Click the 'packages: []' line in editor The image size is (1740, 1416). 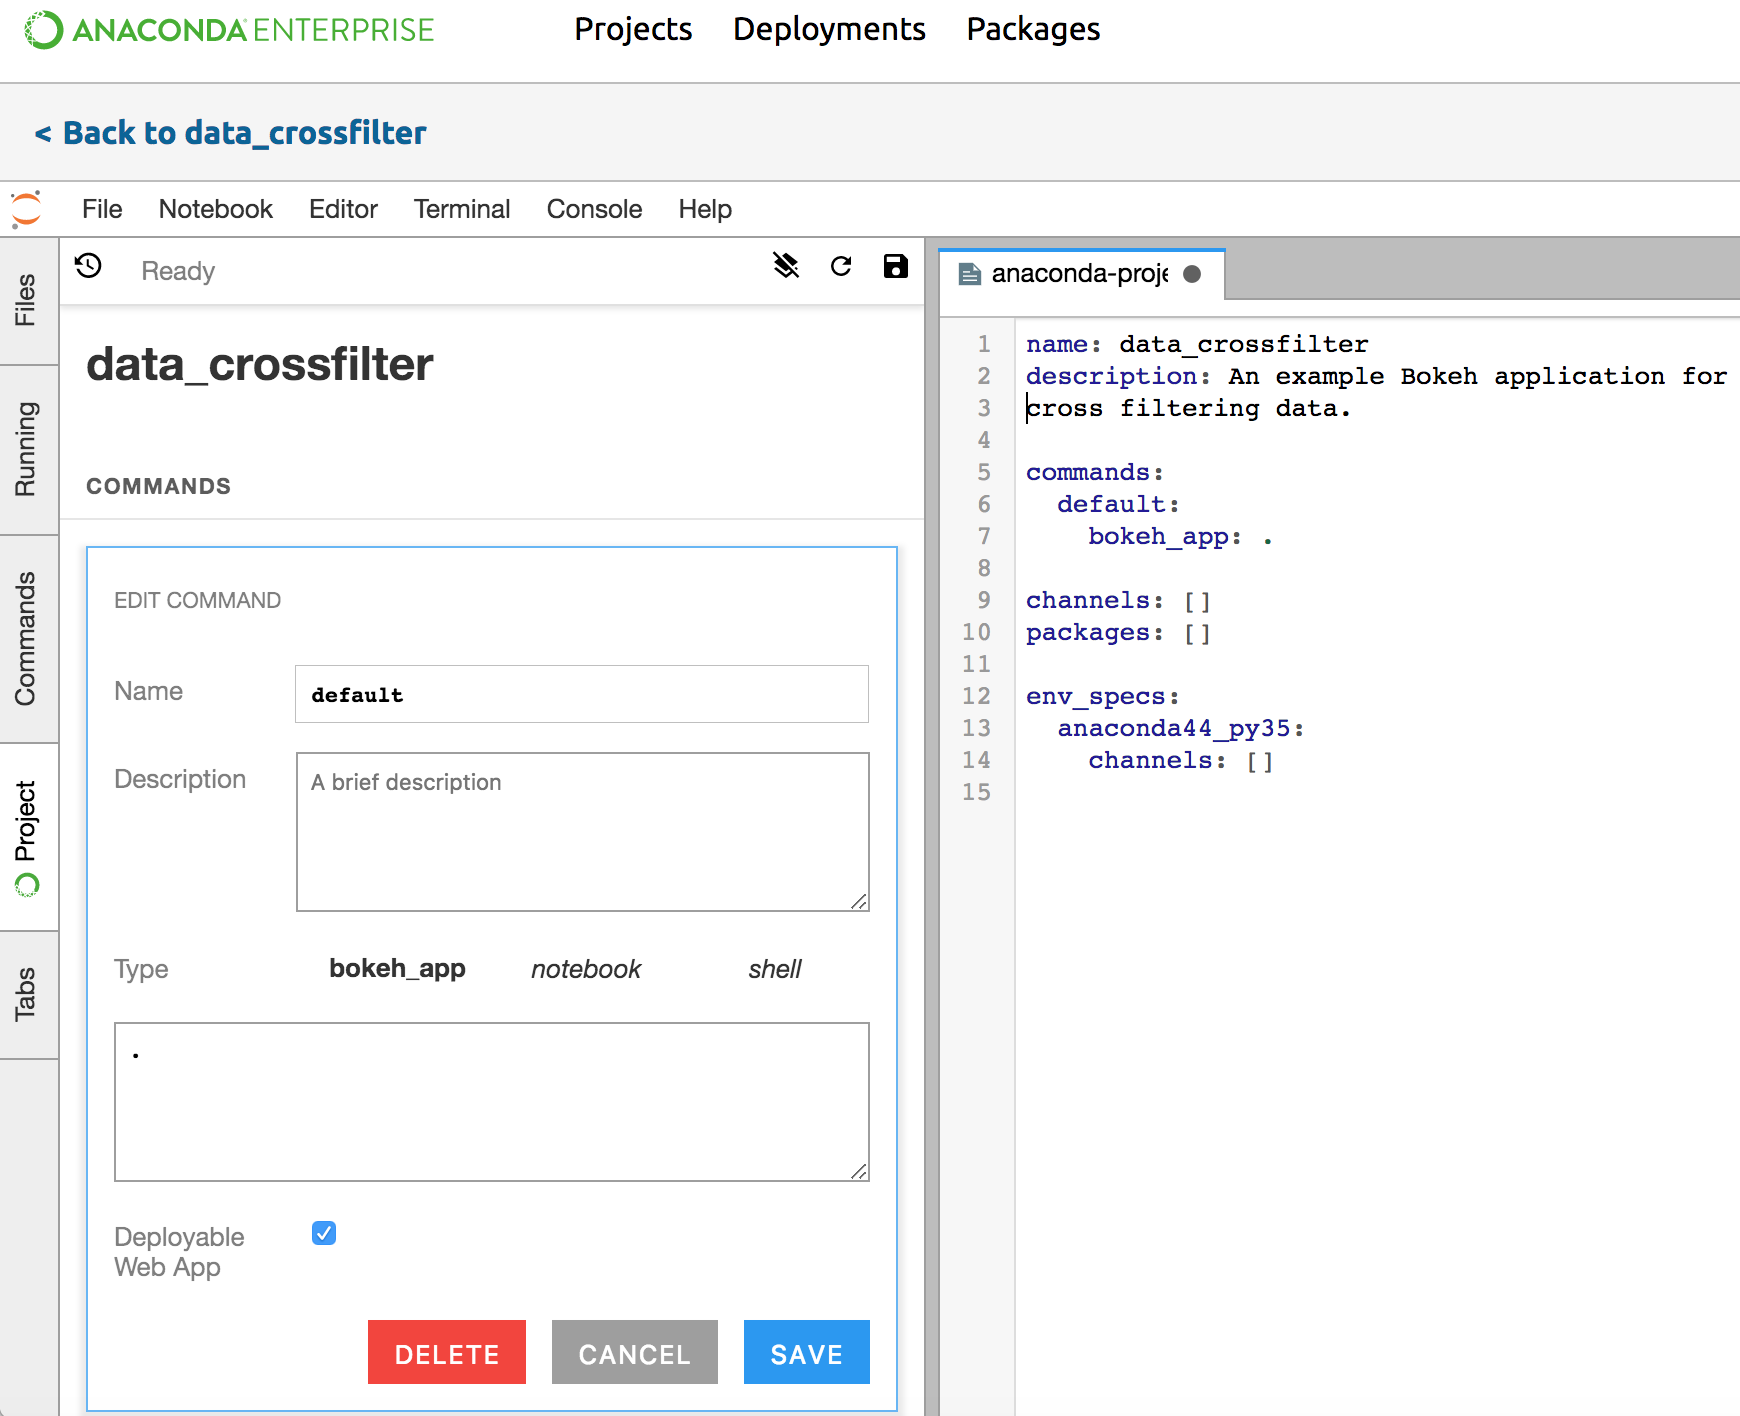tap(1119, 632)
